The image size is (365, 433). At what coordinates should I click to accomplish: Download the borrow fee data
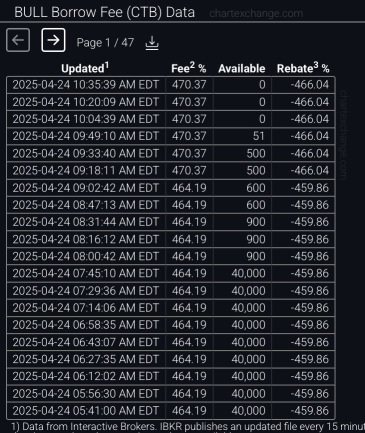click(x=152, y=43)
